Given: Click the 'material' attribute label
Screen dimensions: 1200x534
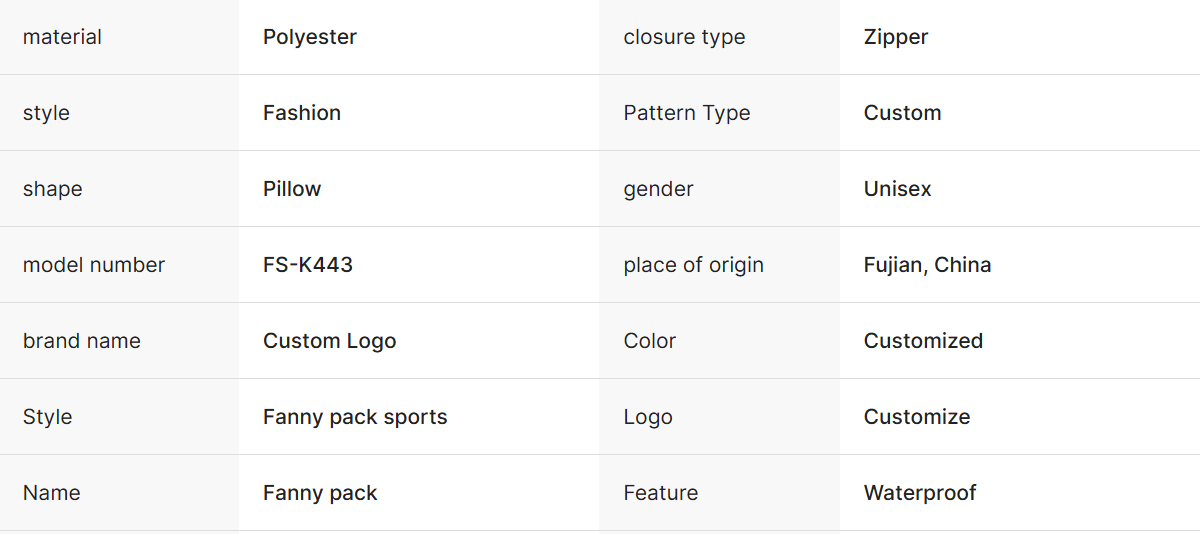Looking at the screenshot, I should click(62, 37).
